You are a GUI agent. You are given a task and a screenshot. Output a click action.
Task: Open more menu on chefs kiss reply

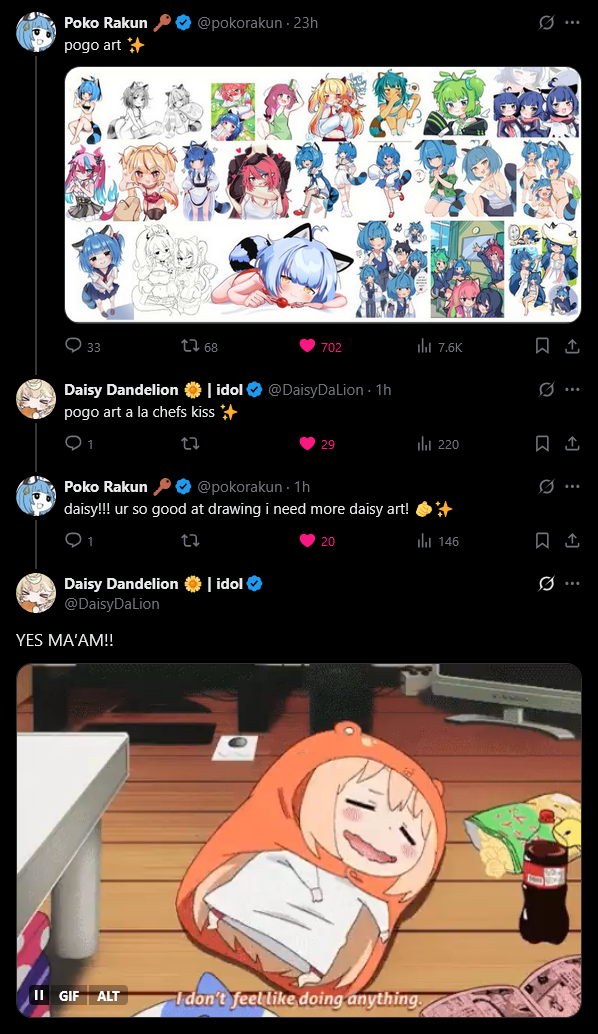(572, 390)
